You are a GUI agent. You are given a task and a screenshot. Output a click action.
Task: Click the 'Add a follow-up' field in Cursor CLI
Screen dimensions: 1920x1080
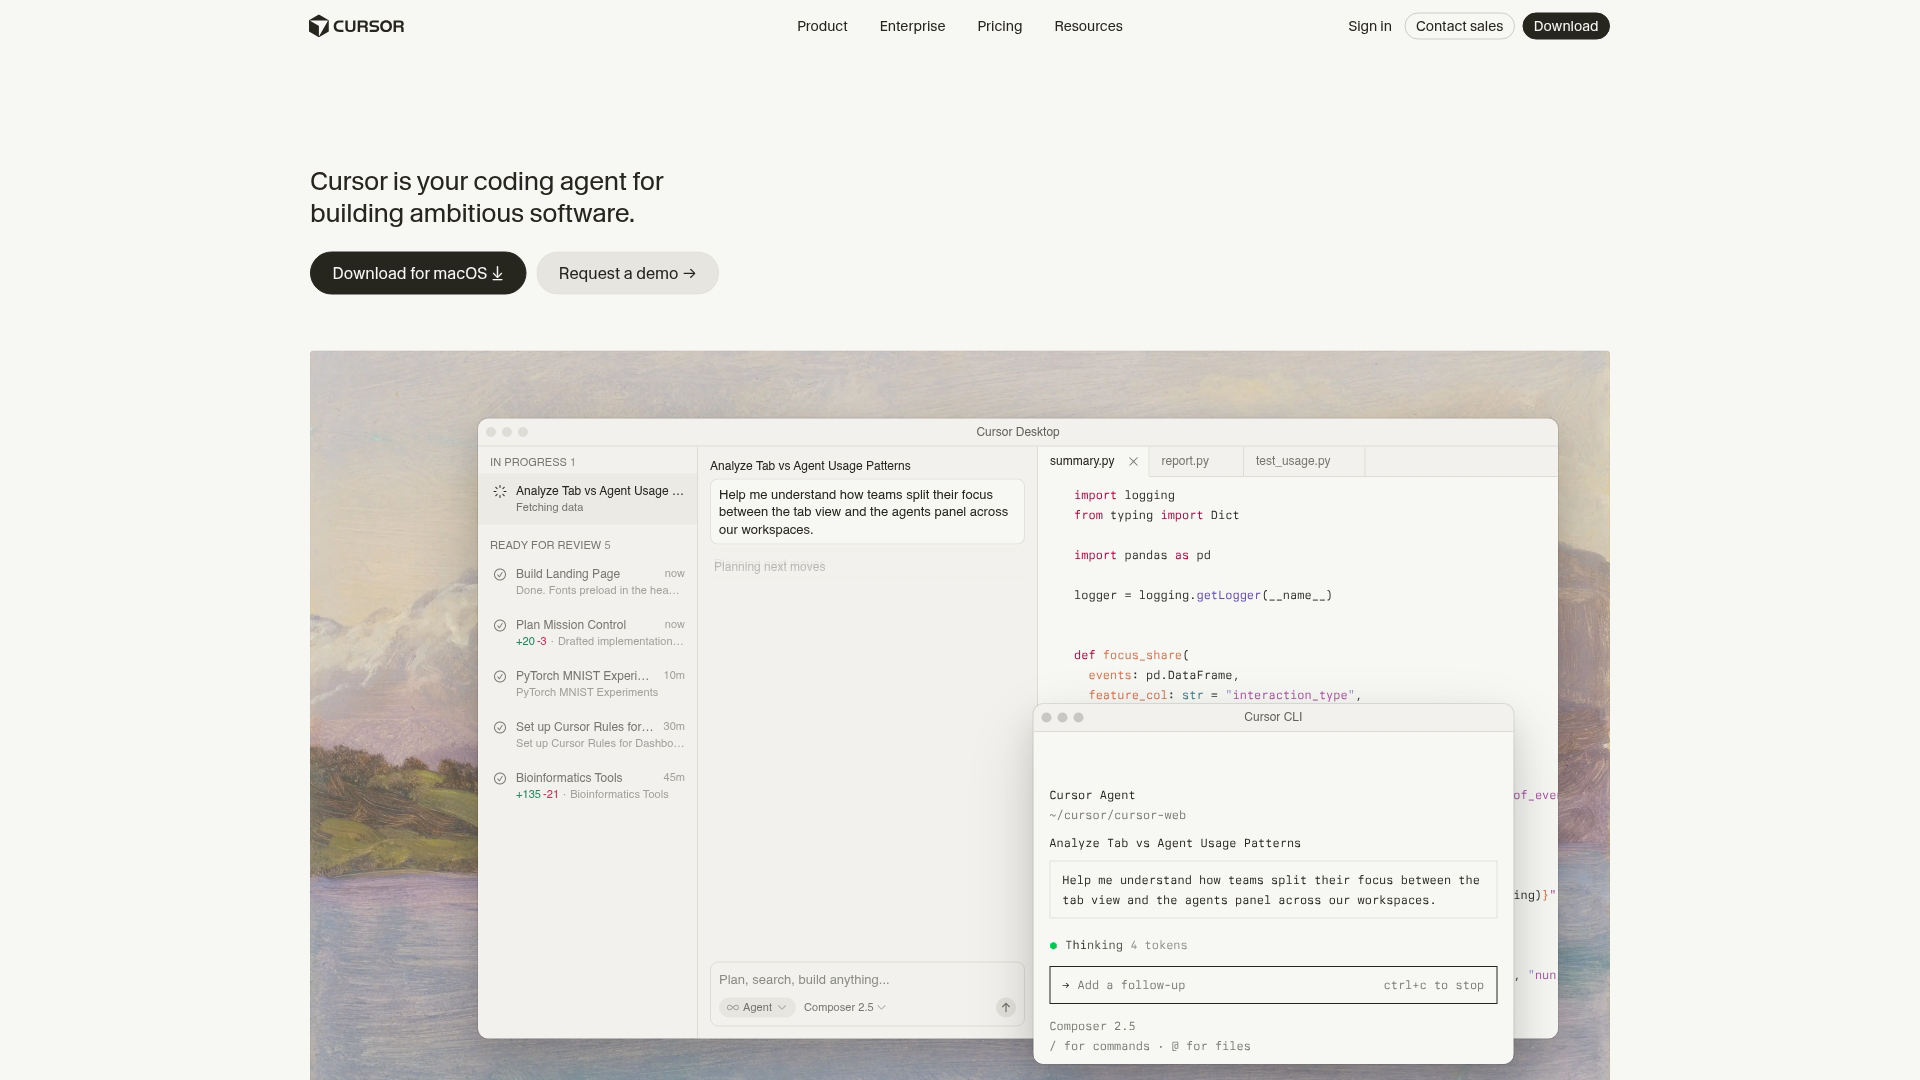click(x=1273, y=985)
